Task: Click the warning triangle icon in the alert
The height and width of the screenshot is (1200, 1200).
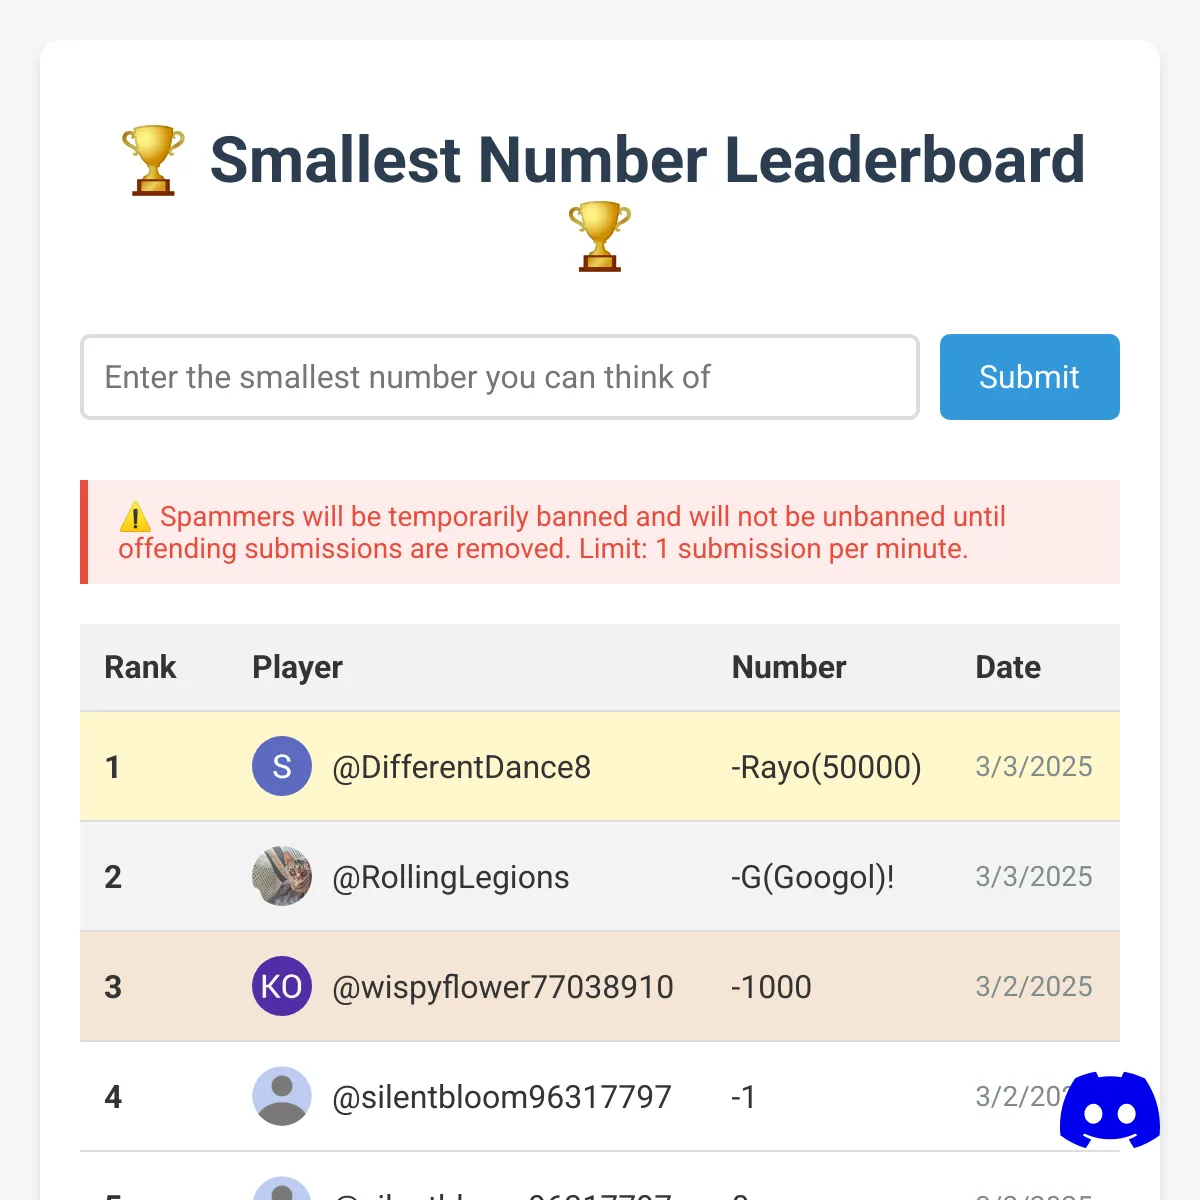Action: (x=135, y=518)
